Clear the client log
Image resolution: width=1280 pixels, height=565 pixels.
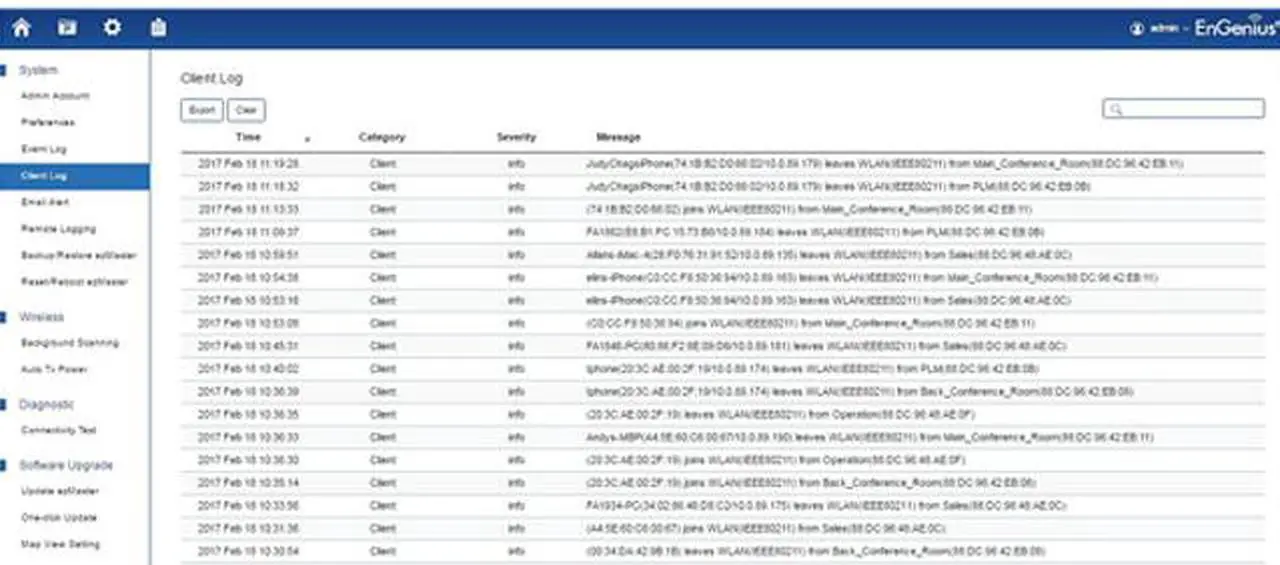tap(246, 110)
